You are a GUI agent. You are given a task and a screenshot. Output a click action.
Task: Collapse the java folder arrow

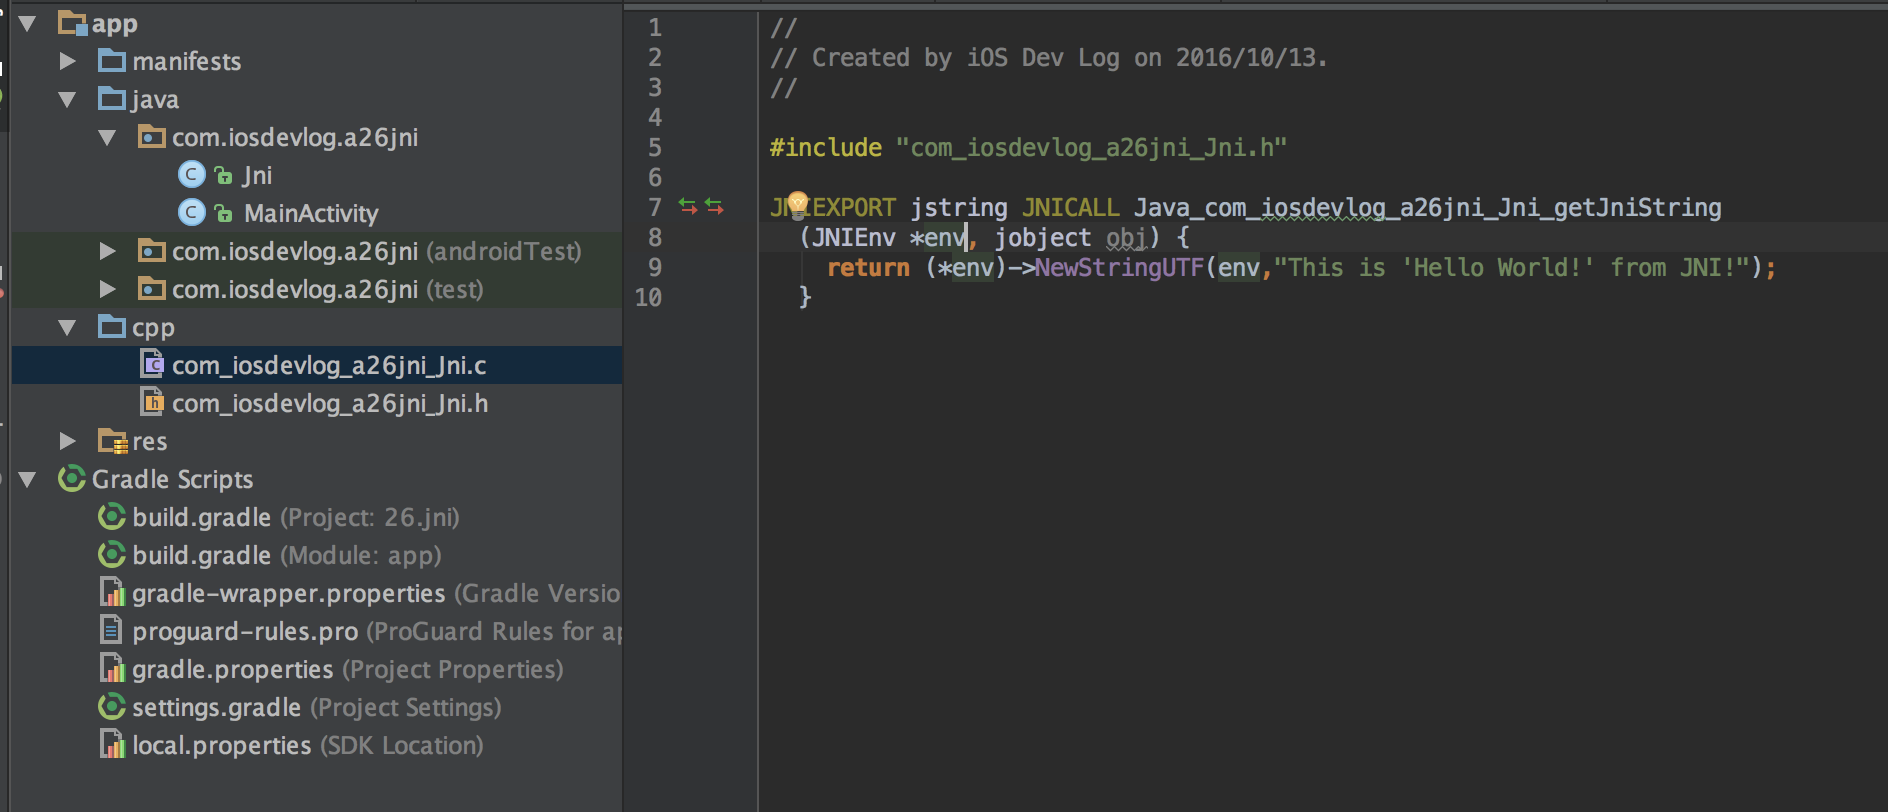click(x=68, y=99)
